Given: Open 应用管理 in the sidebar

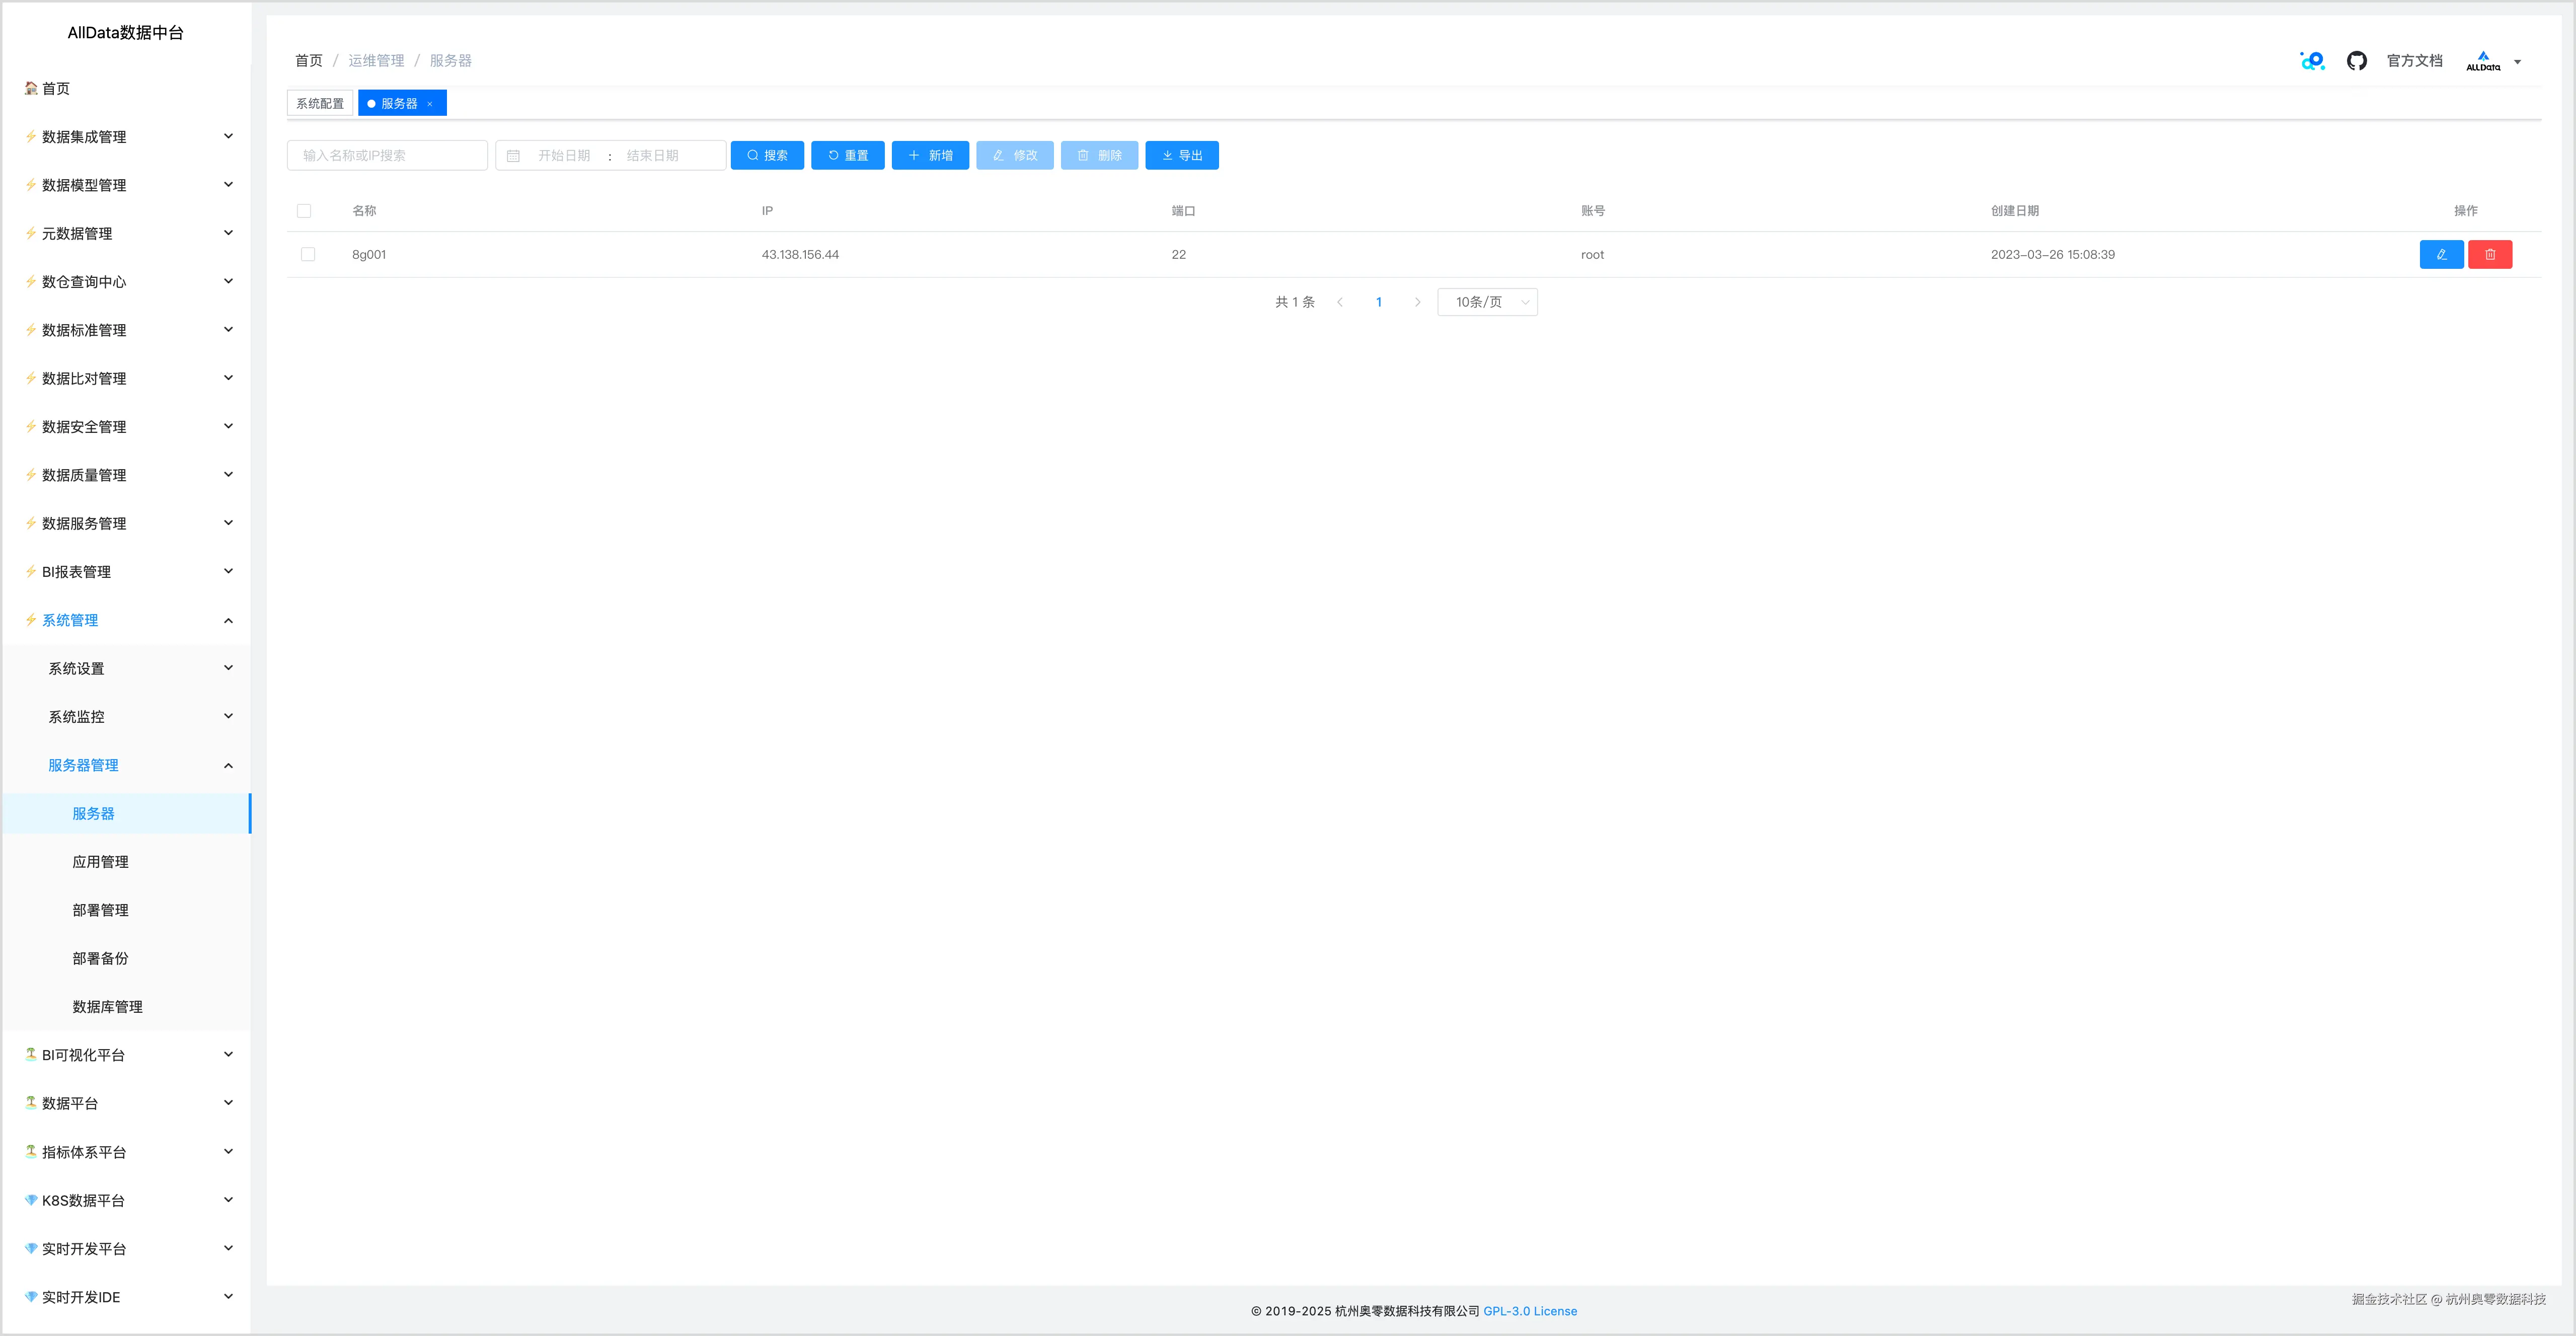Looking at the screenshot, I should click(x=100, y=862).
